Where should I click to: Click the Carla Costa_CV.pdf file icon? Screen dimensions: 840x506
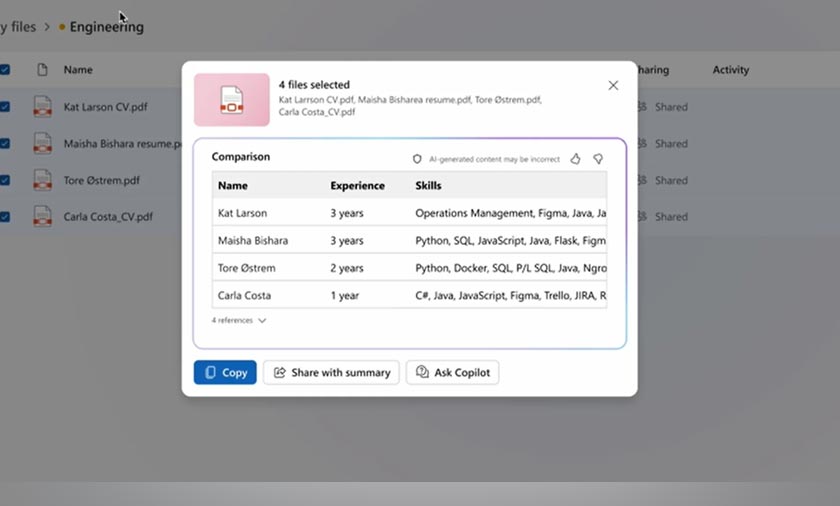coord(42,216)
